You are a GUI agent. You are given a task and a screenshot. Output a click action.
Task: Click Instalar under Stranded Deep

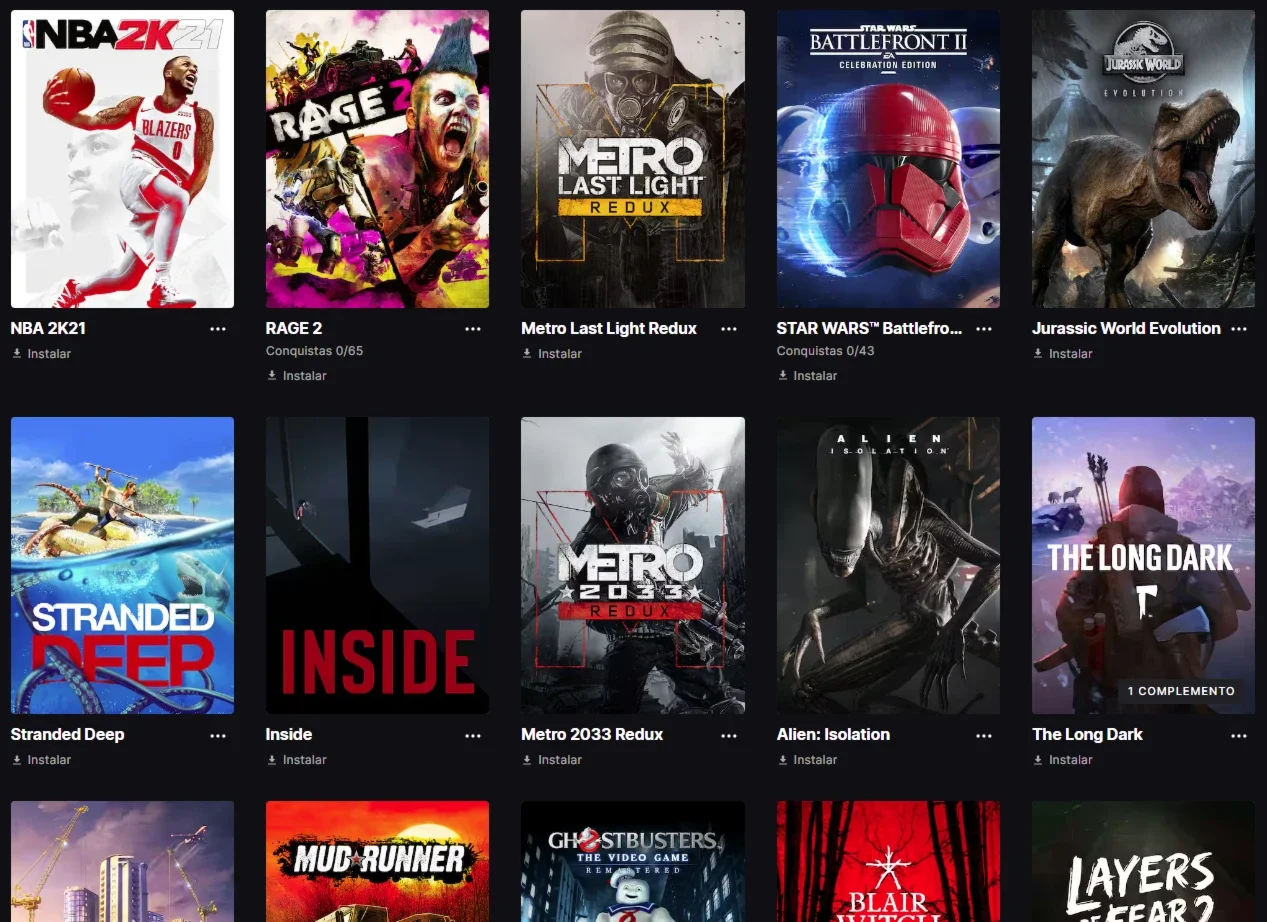[x=41, y=760]
